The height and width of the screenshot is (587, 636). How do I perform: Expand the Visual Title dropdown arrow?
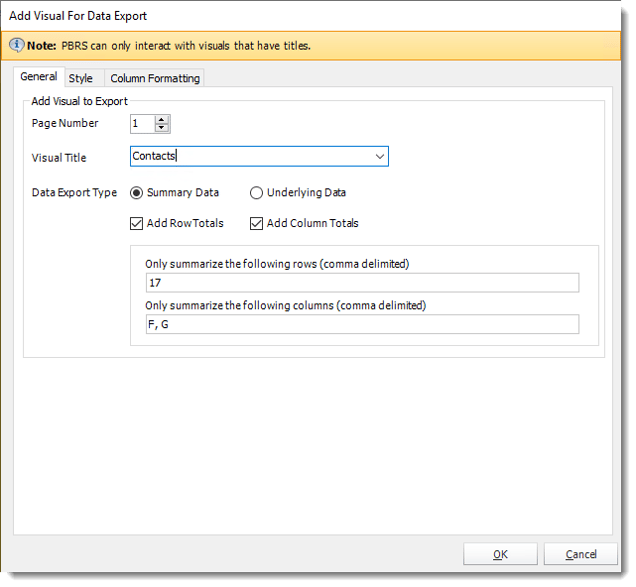click(380, 157)
